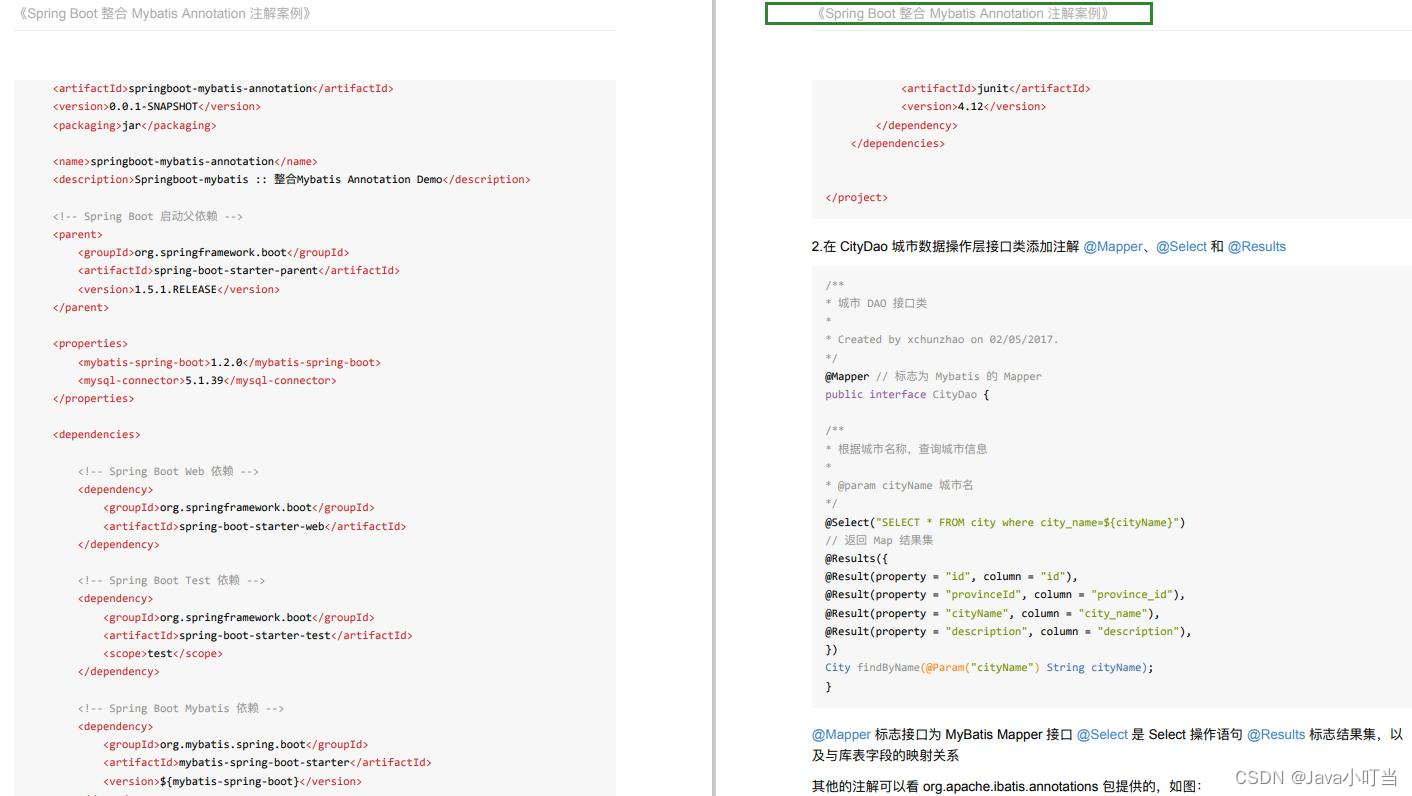Select the @Result line for "cityName"

pos(993,613)
